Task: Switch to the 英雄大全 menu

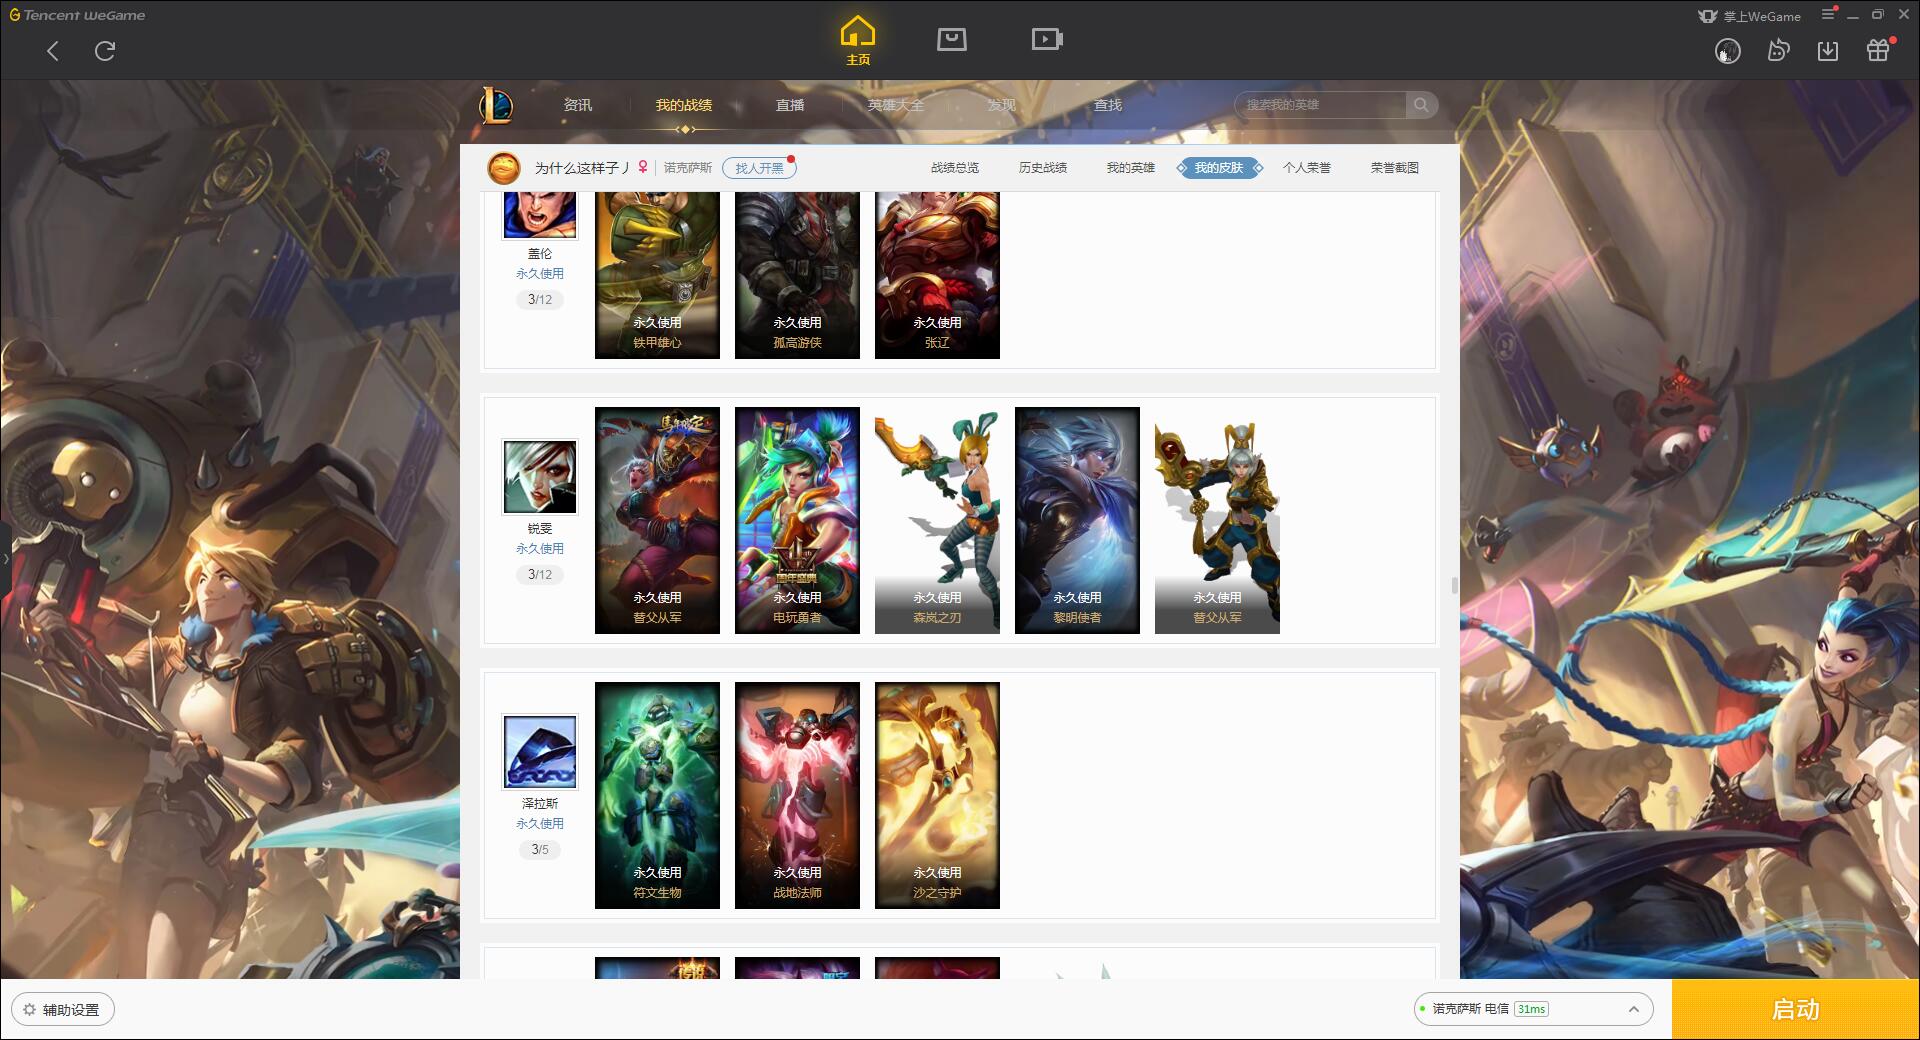Action: (896, 105)
